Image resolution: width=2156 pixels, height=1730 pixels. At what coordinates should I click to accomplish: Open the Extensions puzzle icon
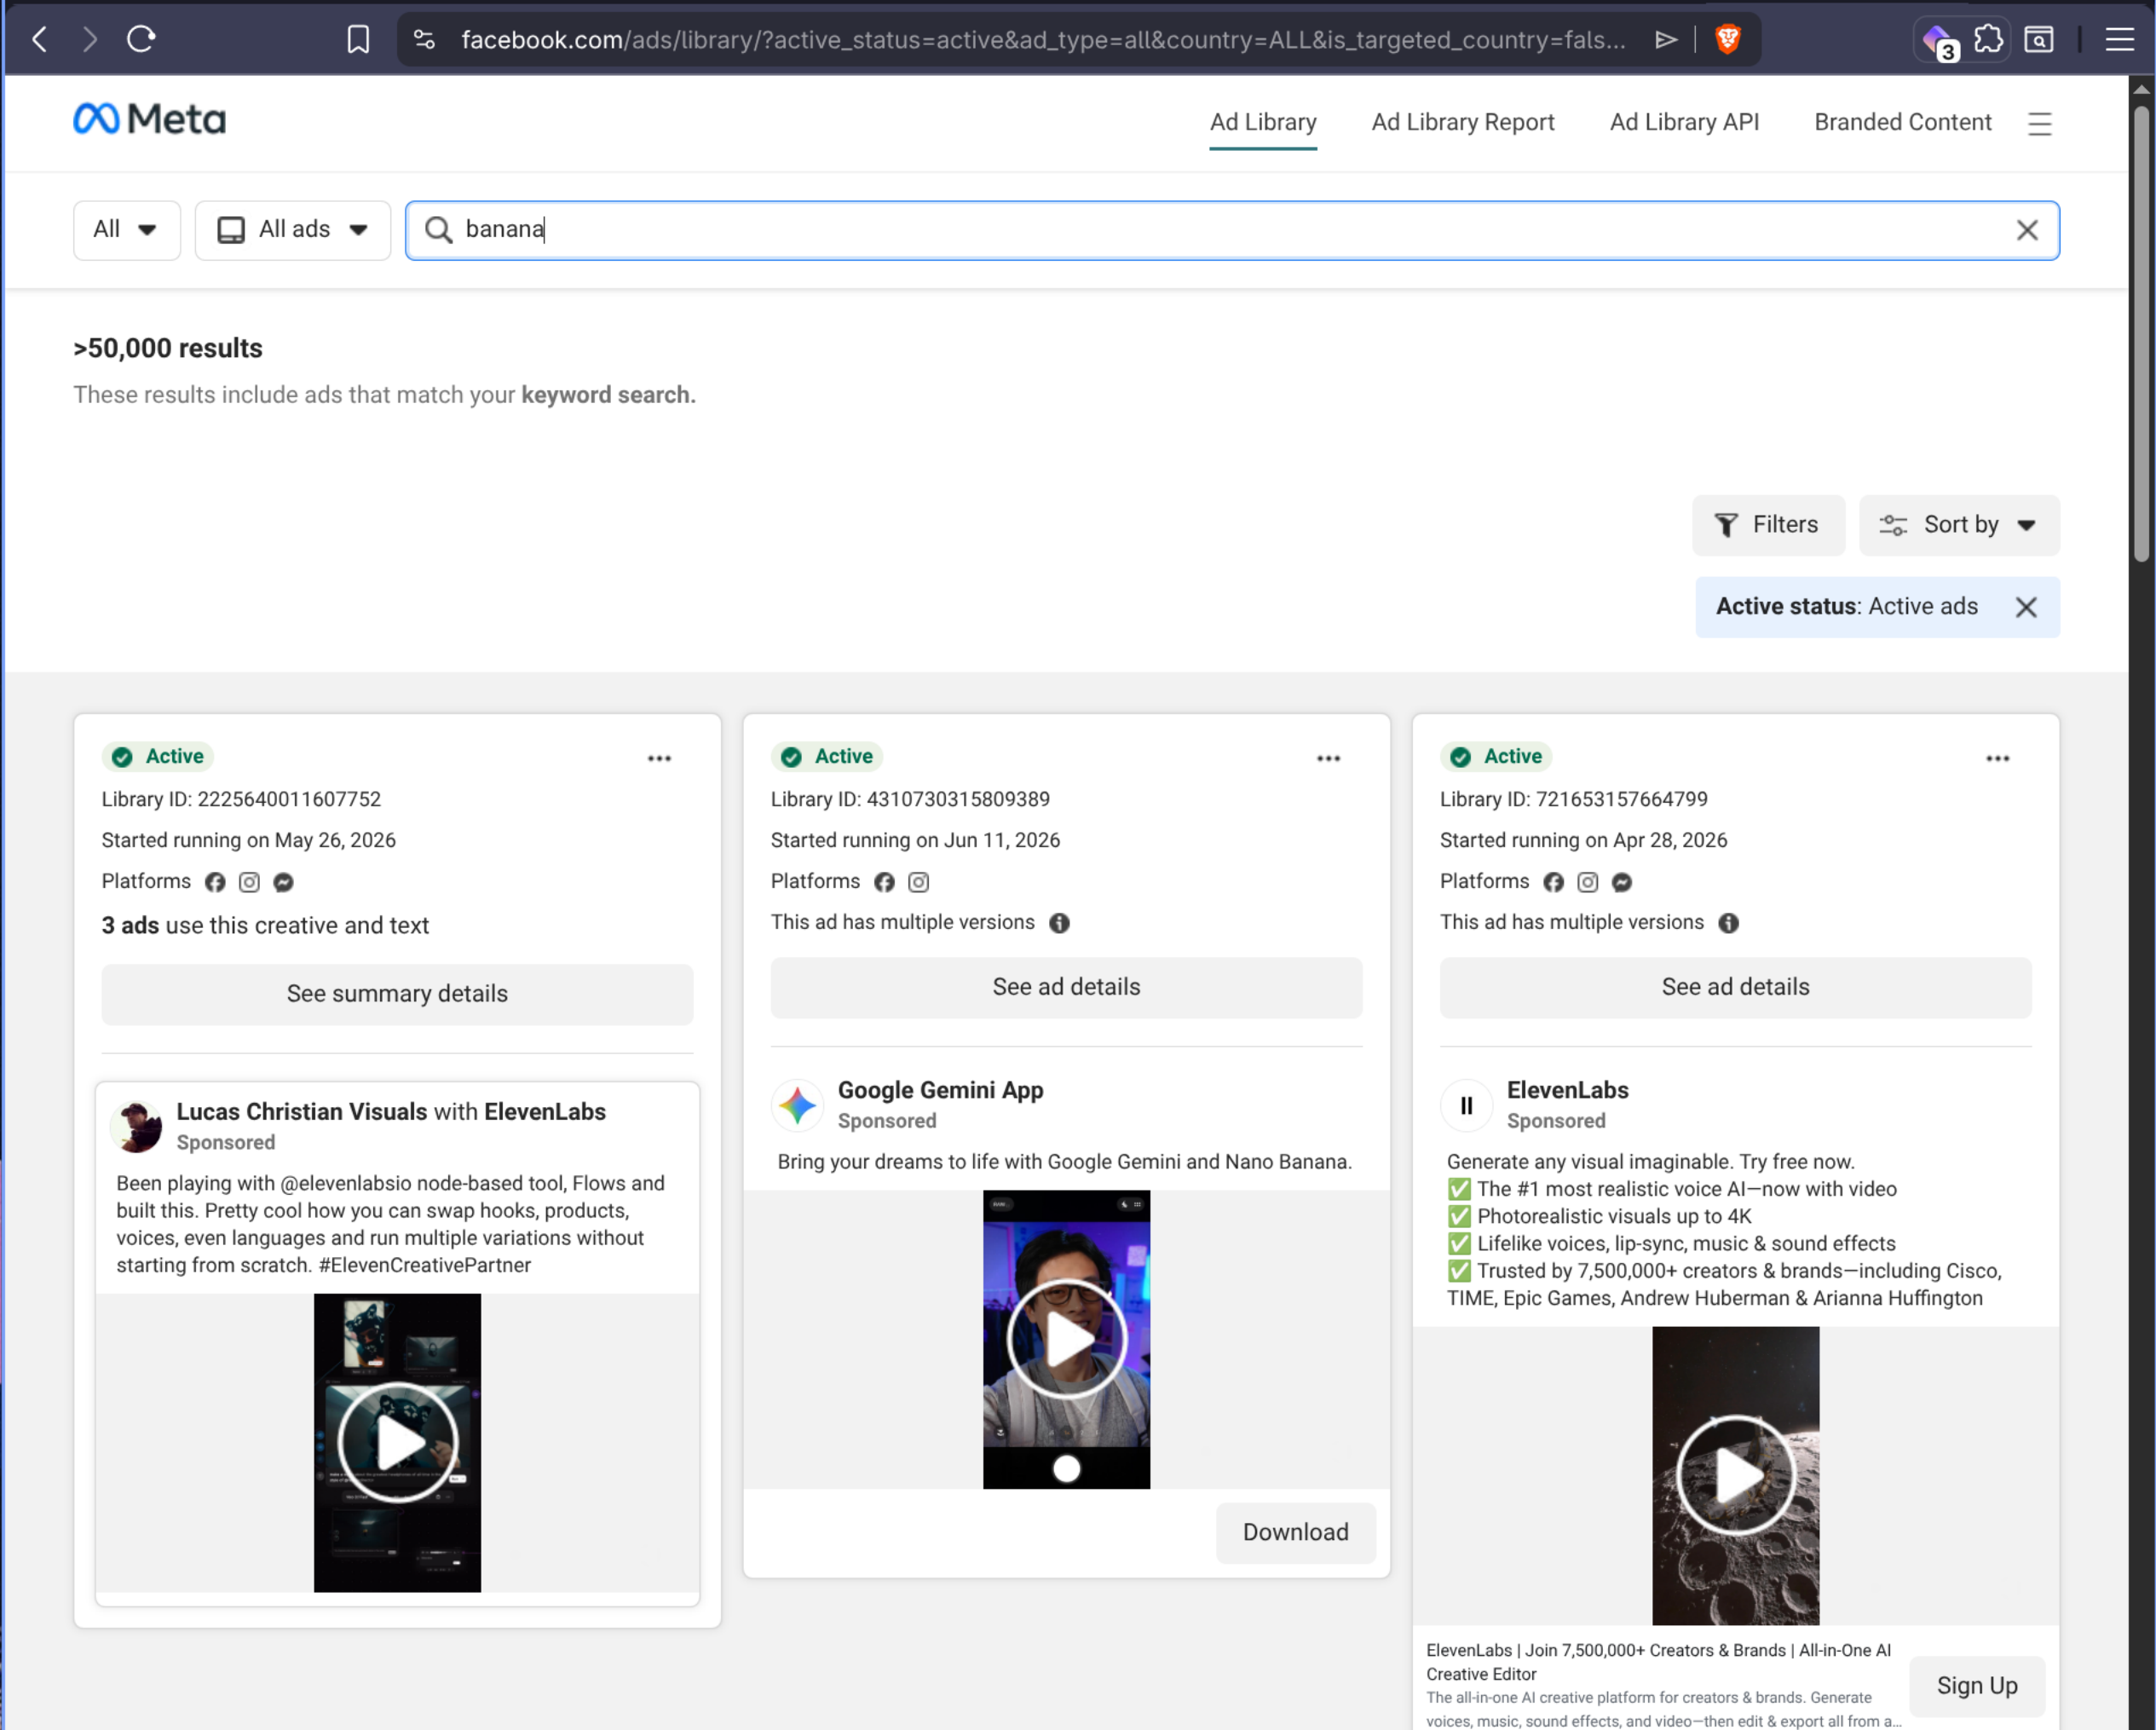1988,40
